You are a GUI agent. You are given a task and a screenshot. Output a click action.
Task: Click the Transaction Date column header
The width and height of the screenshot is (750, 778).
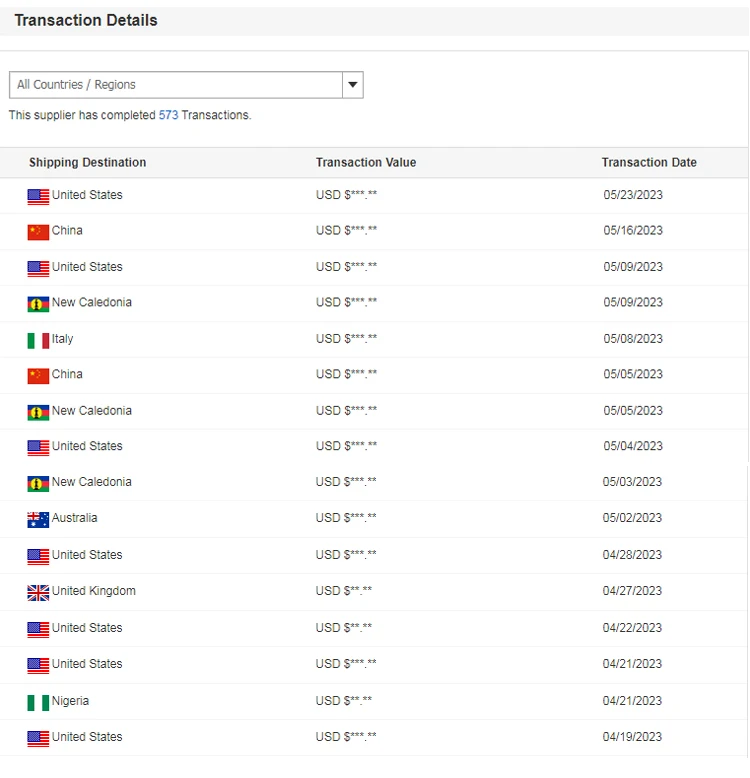pyautogui.click(x=649, y=162)
